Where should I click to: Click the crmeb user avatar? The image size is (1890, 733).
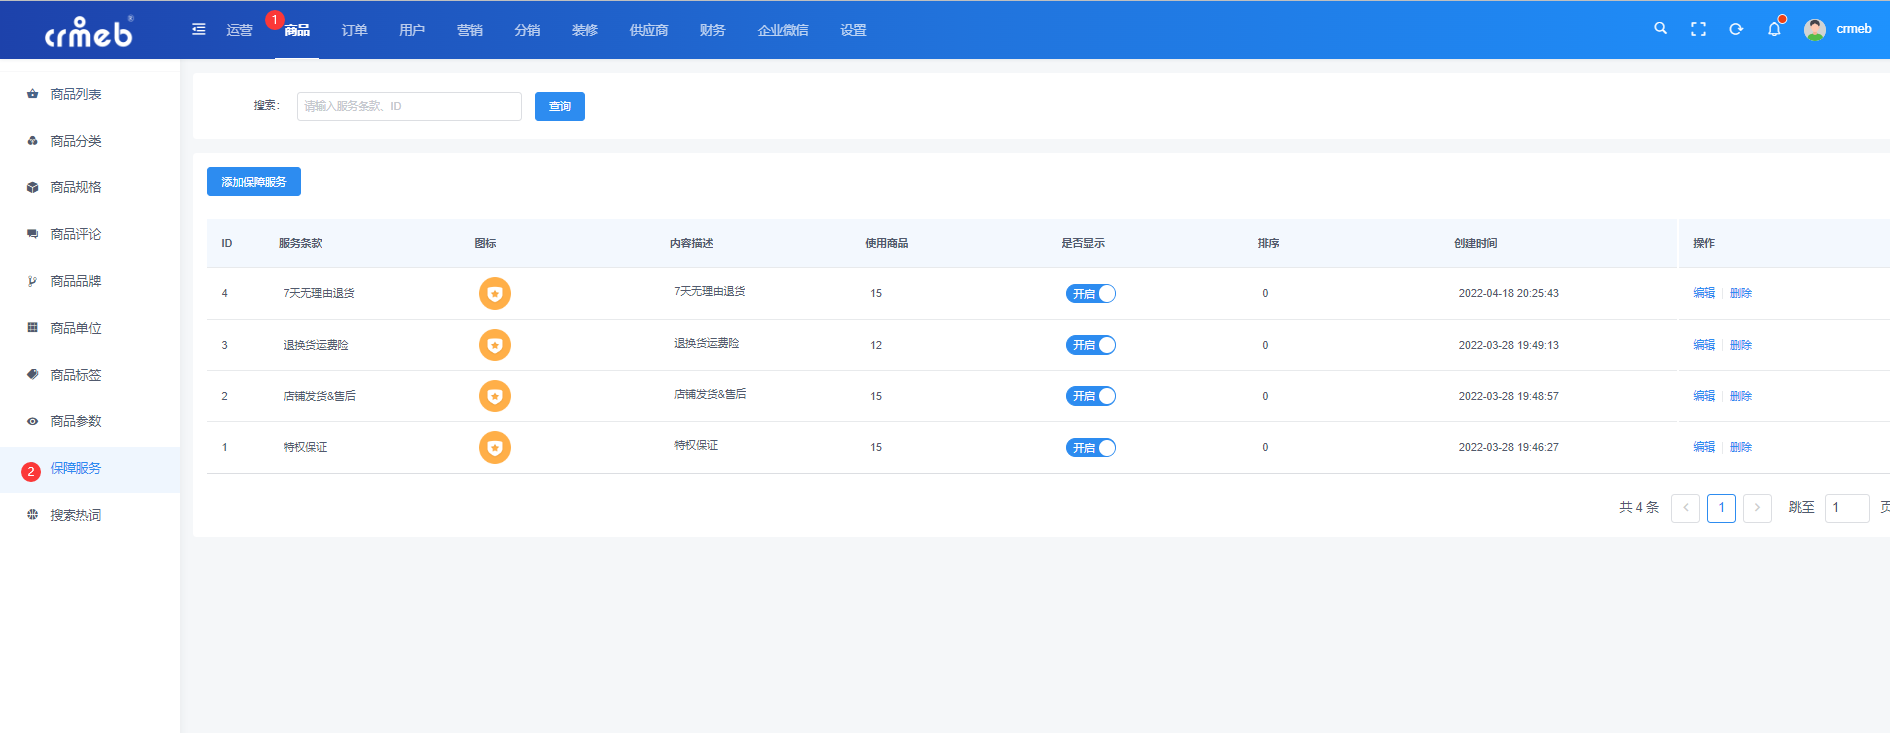click(x=1815, y=29)
